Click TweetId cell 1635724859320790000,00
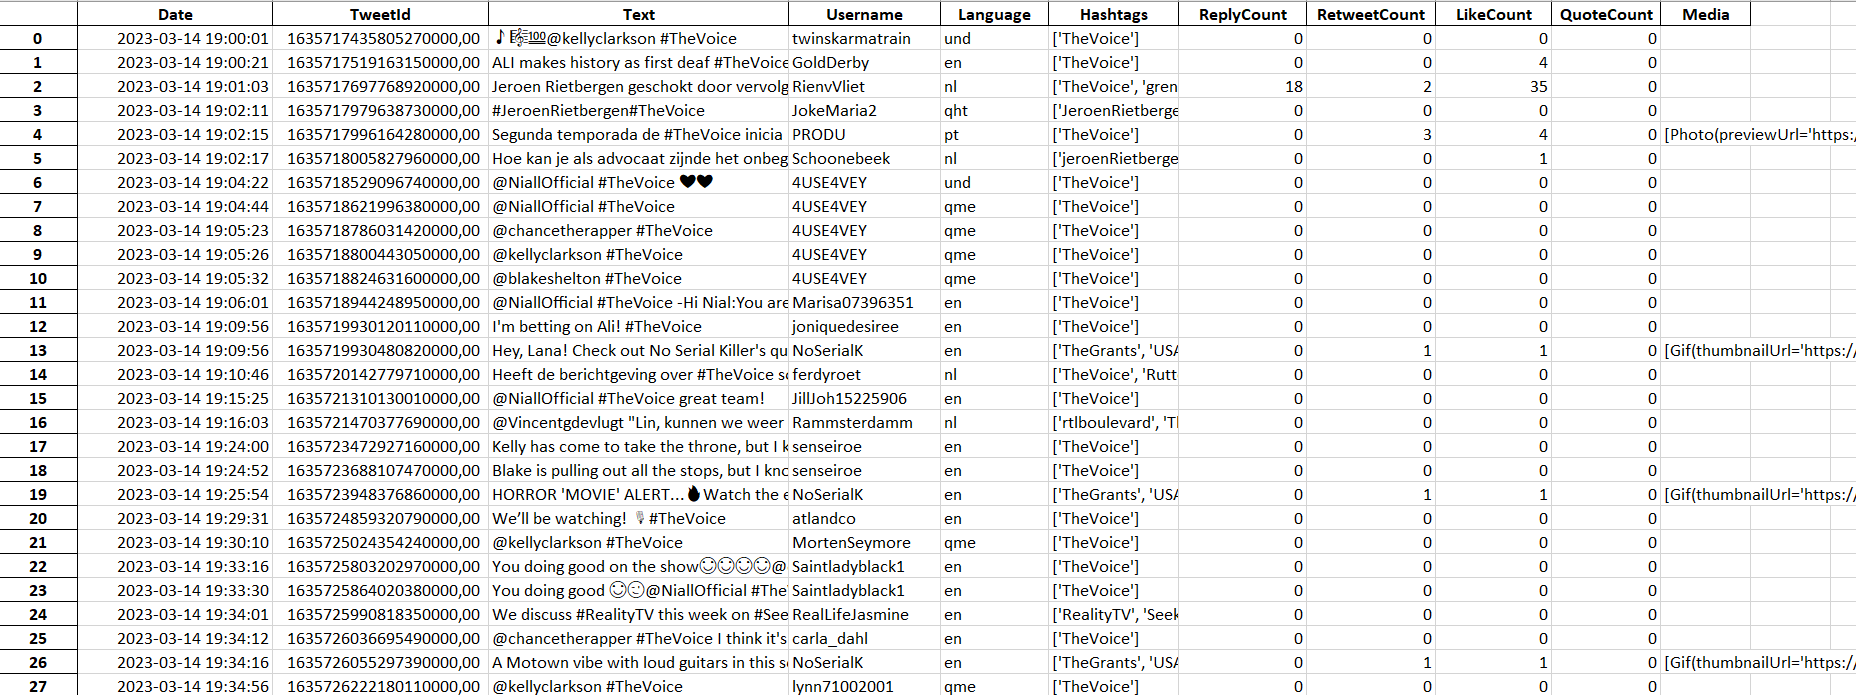This screenshot has height=695, width=1856. click(x=380, y=518)
